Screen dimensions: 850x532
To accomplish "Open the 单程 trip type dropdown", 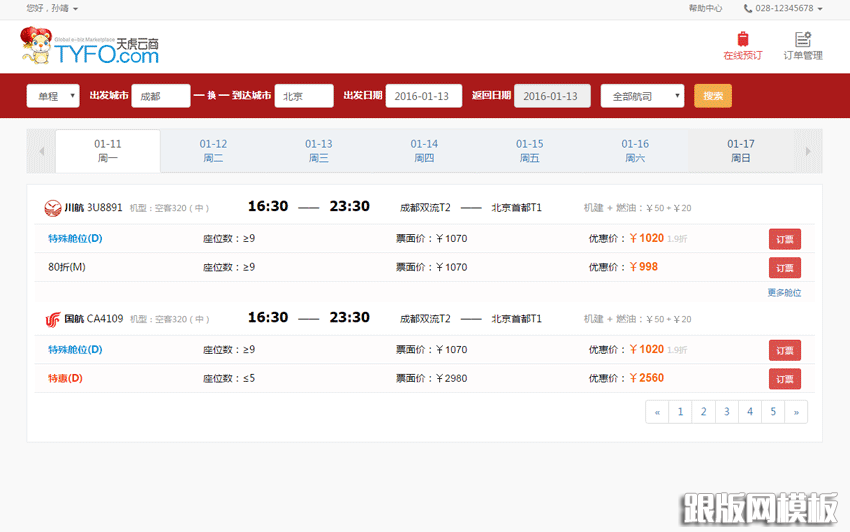I will pyautogui.click(x=55, y=96).
